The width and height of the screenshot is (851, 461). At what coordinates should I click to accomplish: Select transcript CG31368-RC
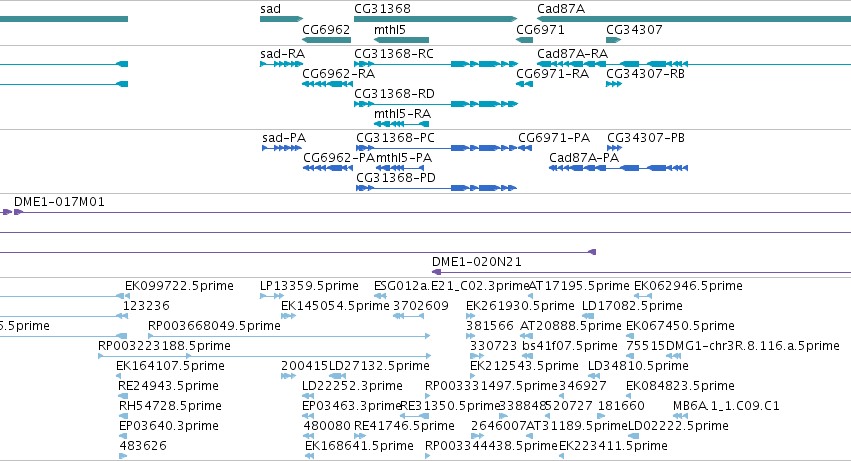pos(394,54)
